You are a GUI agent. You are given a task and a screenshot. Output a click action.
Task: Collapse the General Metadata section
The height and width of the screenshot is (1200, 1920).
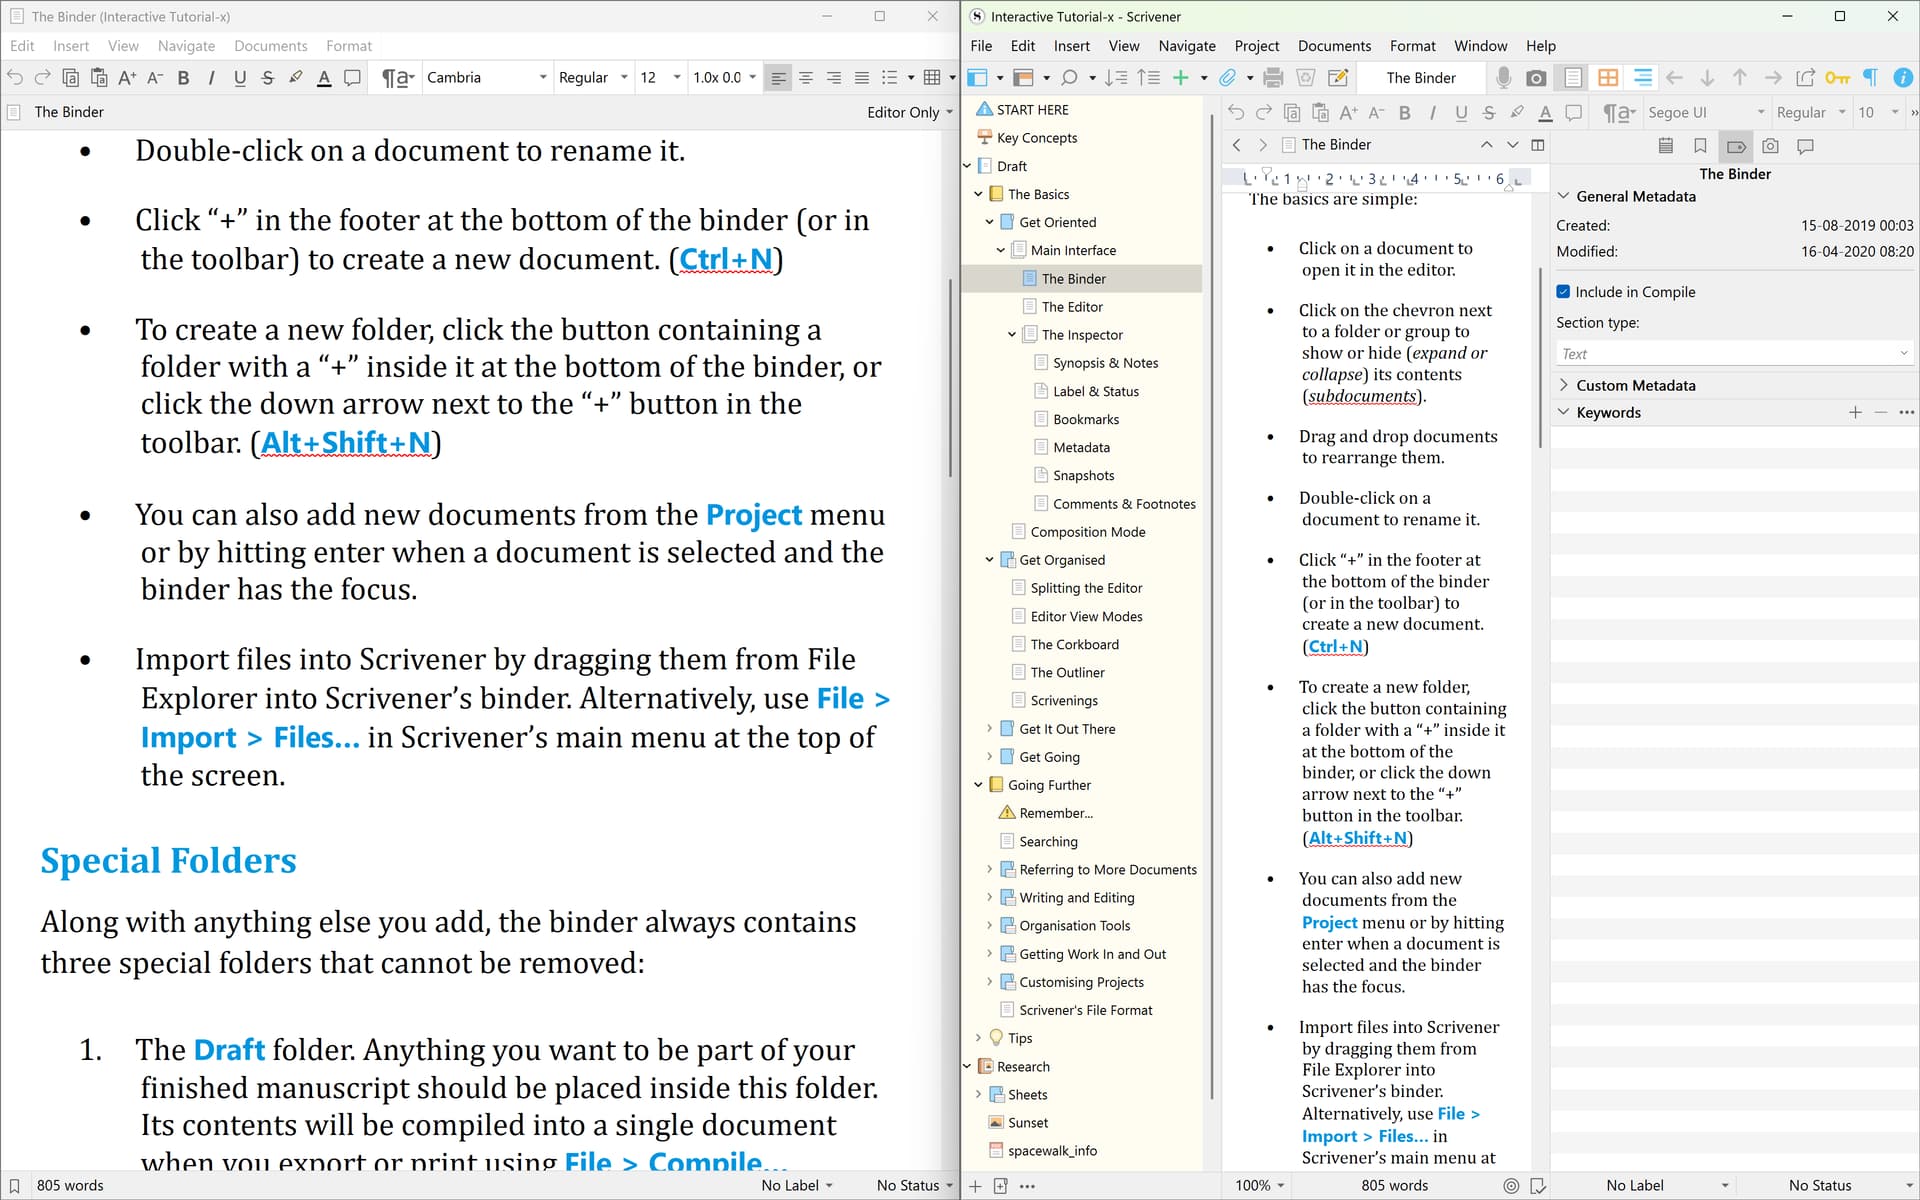pos(1563,196)
